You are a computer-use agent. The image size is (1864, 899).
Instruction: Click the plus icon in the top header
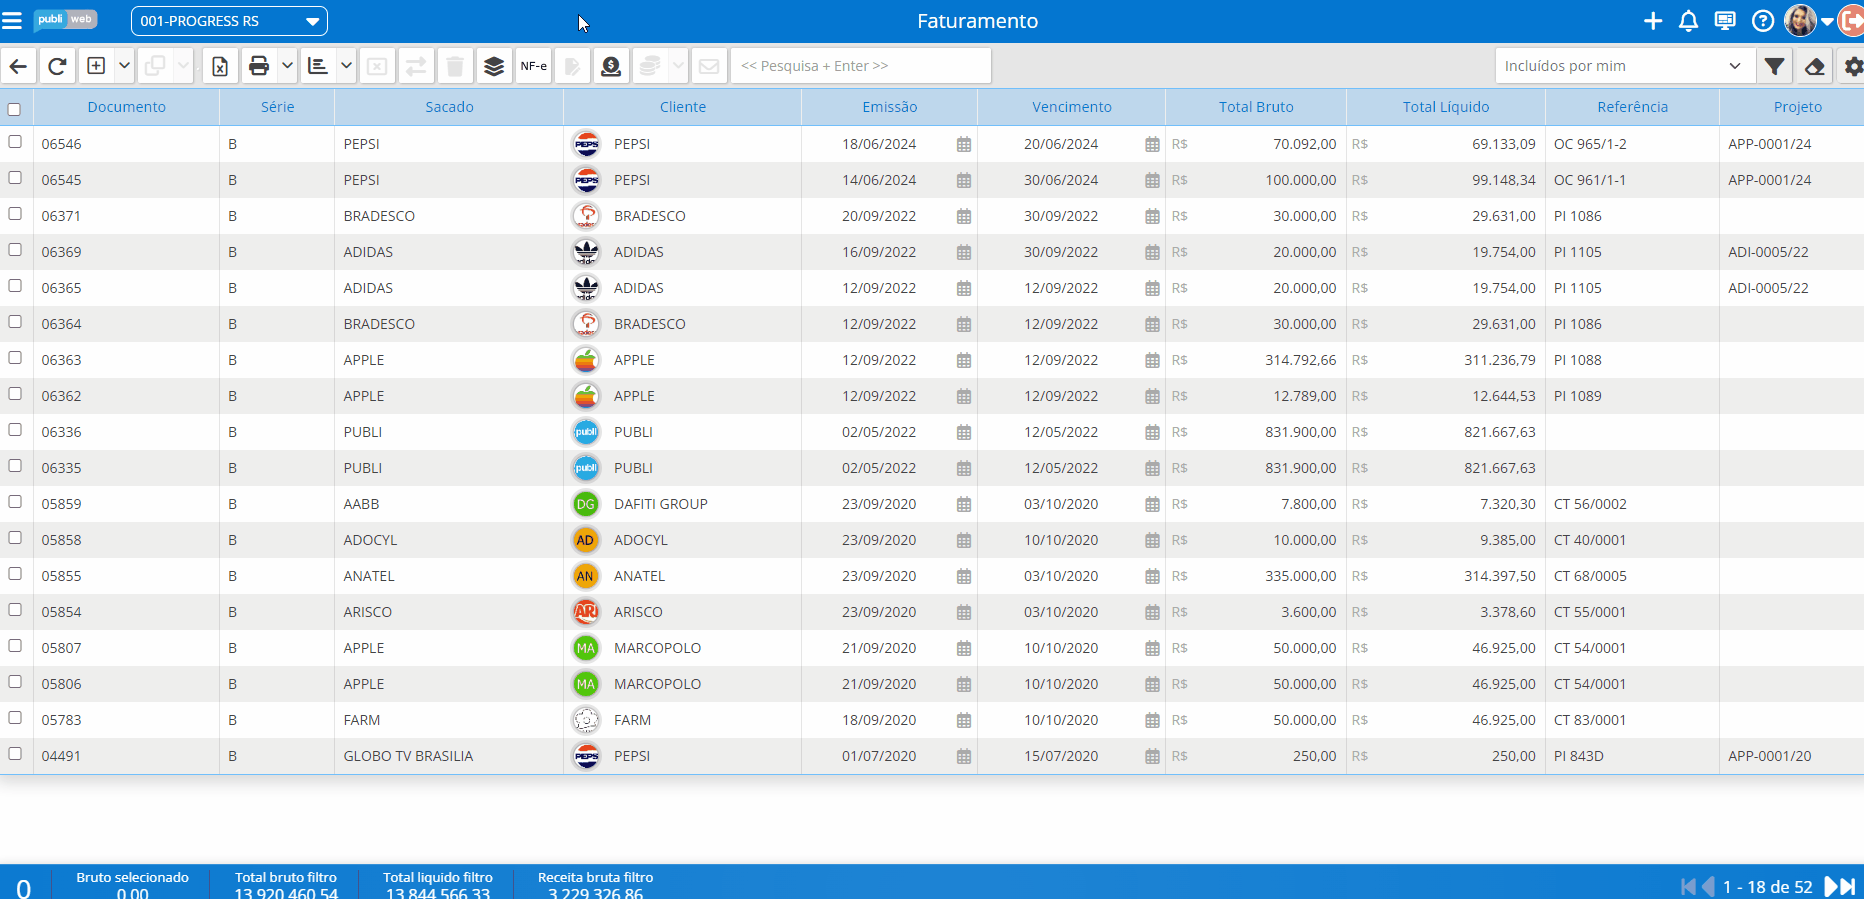coord(1653,21)
